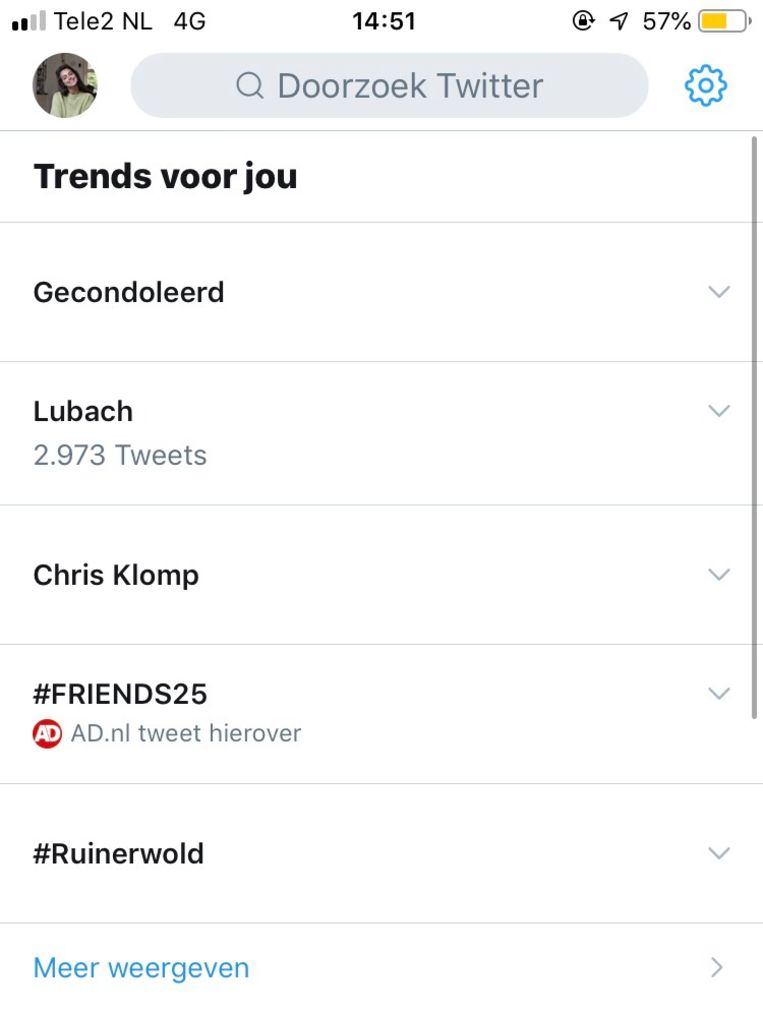763x1012 pixels.
Task: Expand the Chris Klomp trend chevron
Action: (x=719, y=575)
